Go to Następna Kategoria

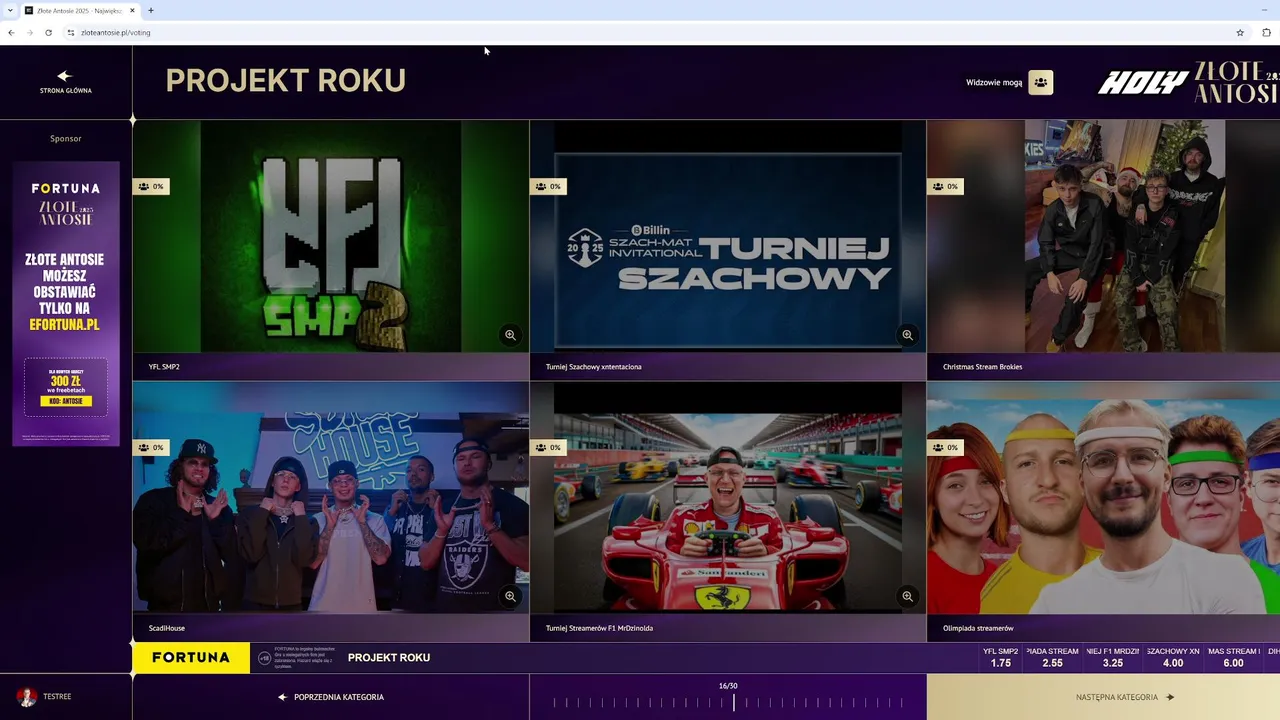click(1103, 697)
